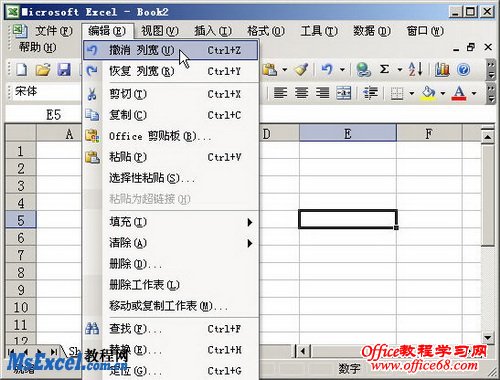500x380 pixels.
Task: Click the Paste clipboard toolbar icon
Action: click(270, 70)
